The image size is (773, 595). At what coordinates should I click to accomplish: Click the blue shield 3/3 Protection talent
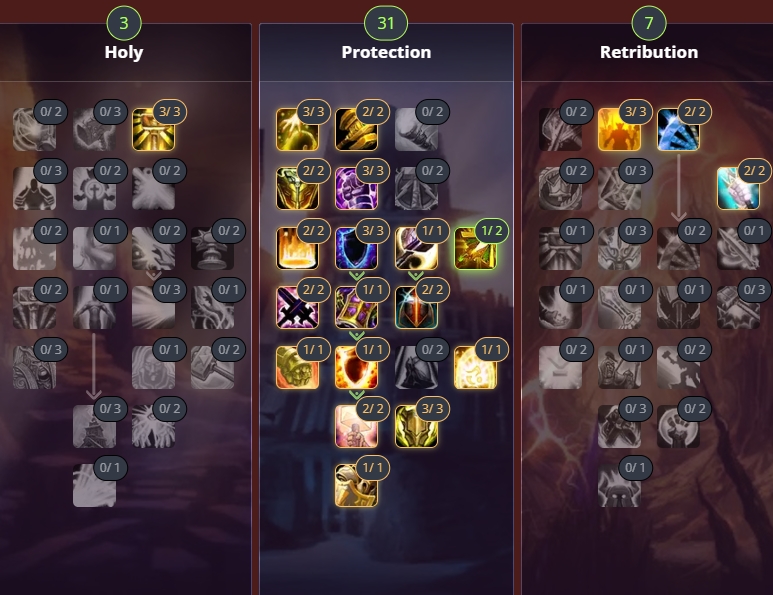coord(356,248)
